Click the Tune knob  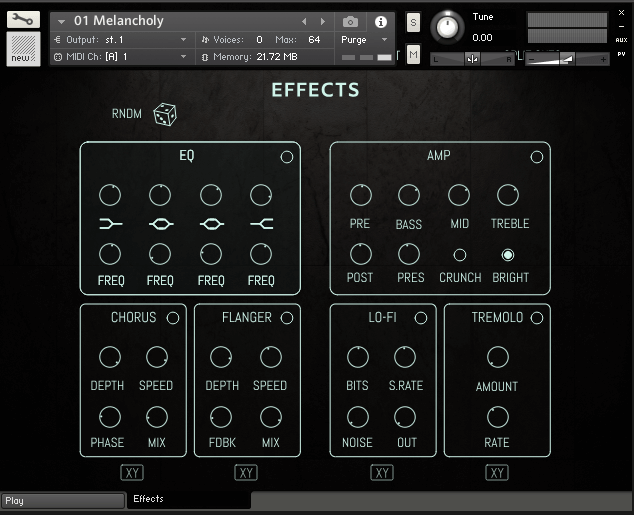tap(447, 28)
